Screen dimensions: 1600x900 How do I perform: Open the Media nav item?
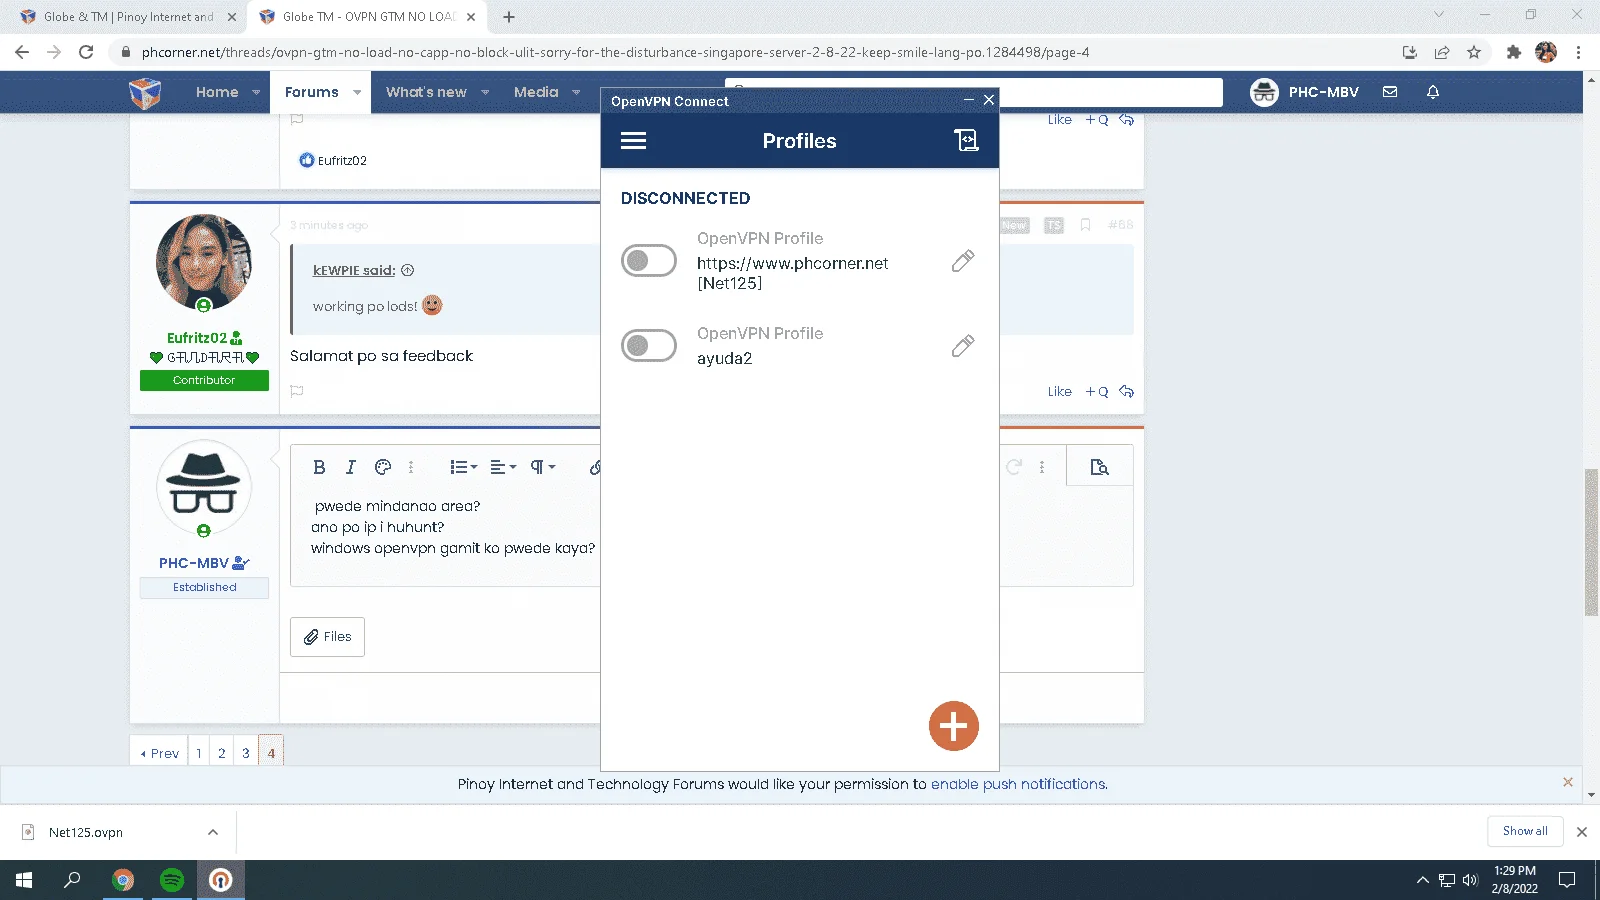click(x=536, y=92)
